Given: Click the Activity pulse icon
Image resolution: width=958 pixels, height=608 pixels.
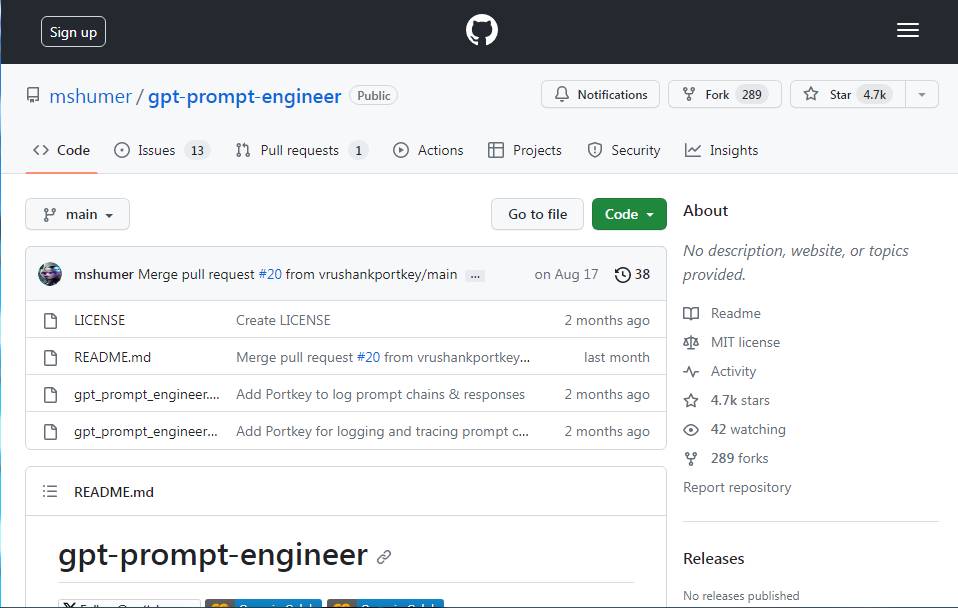Looking at the screenshot, I should [691, 371].
